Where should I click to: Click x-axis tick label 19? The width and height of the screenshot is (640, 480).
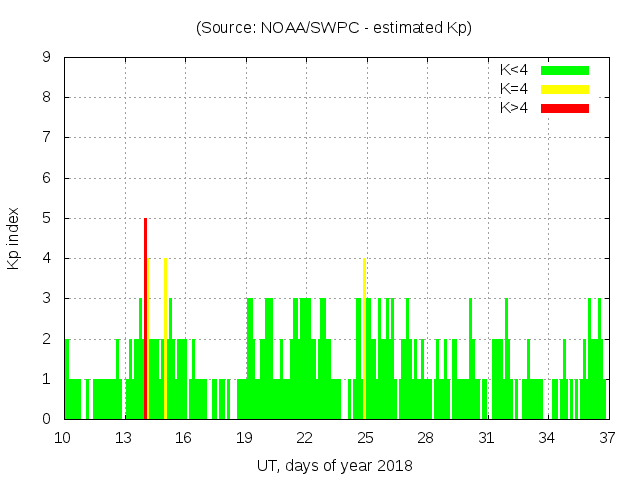pyautogui.click(x=244, y=437)
